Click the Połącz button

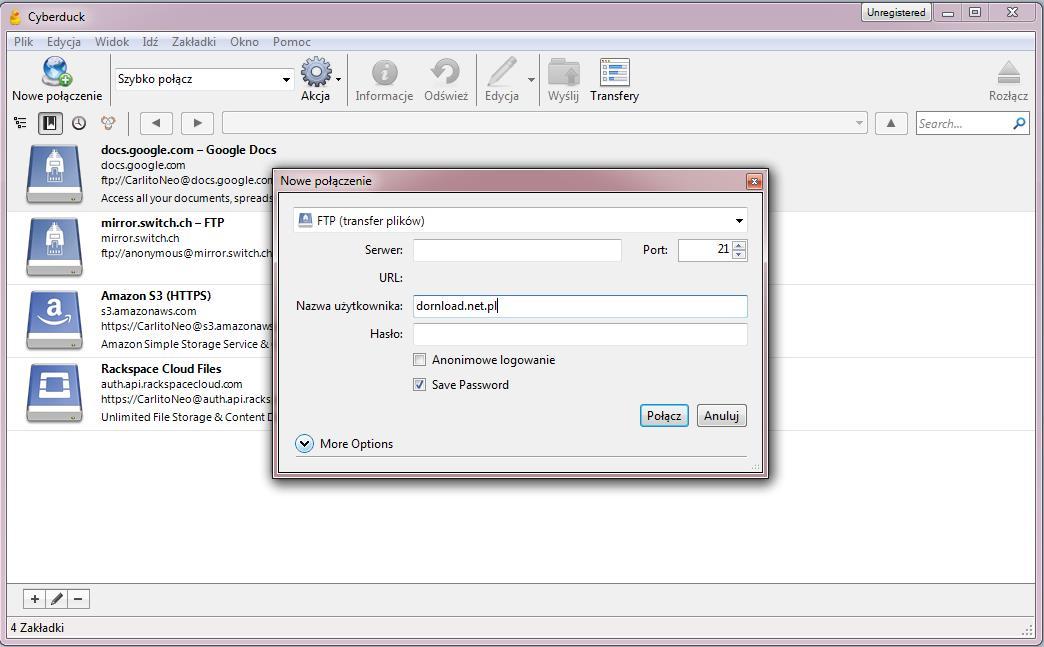(x=664, y=415)
